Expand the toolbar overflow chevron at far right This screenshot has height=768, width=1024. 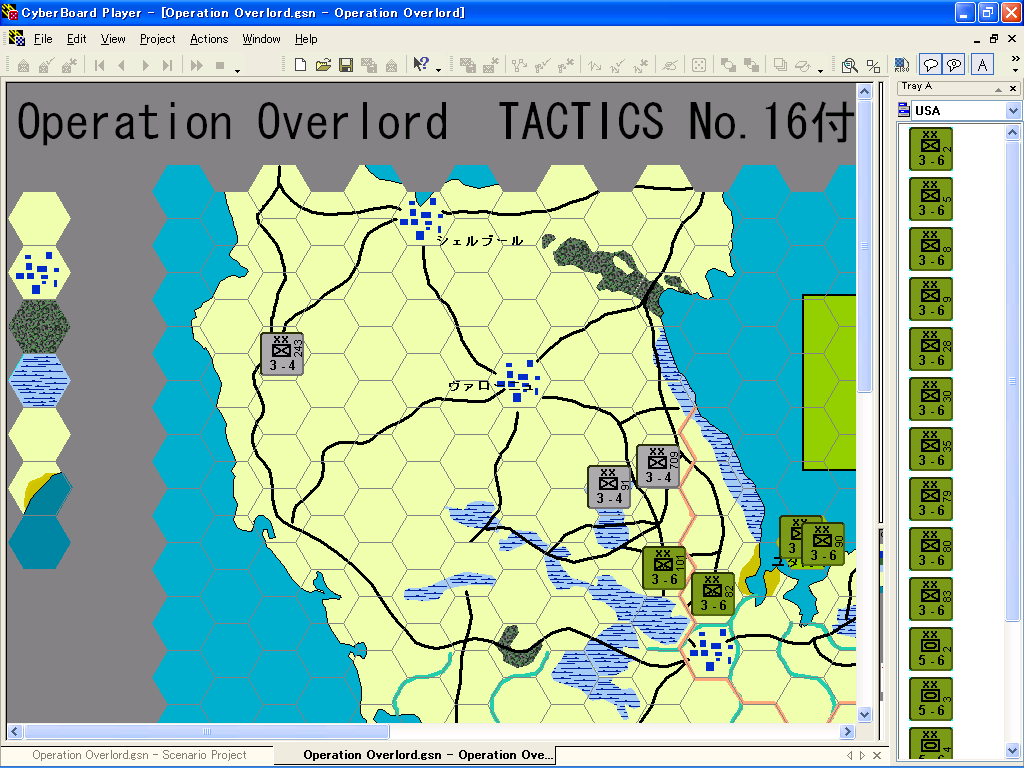(1016, 59)
